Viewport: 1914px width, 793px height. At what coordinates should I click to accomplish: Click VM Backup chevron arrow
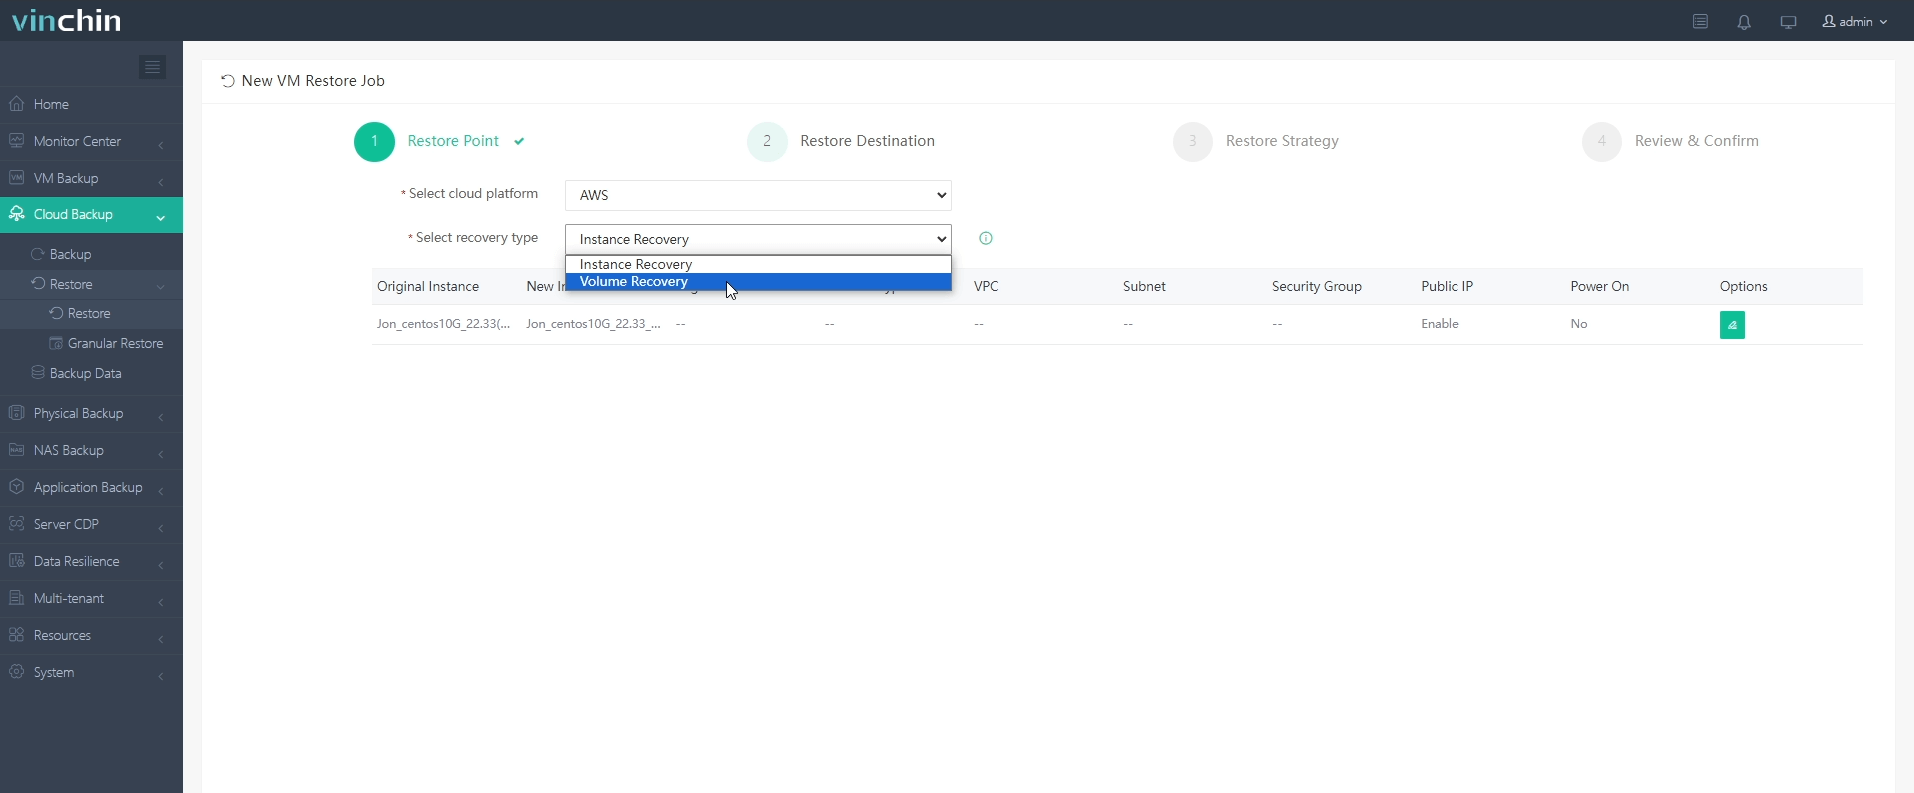point(161,181)
